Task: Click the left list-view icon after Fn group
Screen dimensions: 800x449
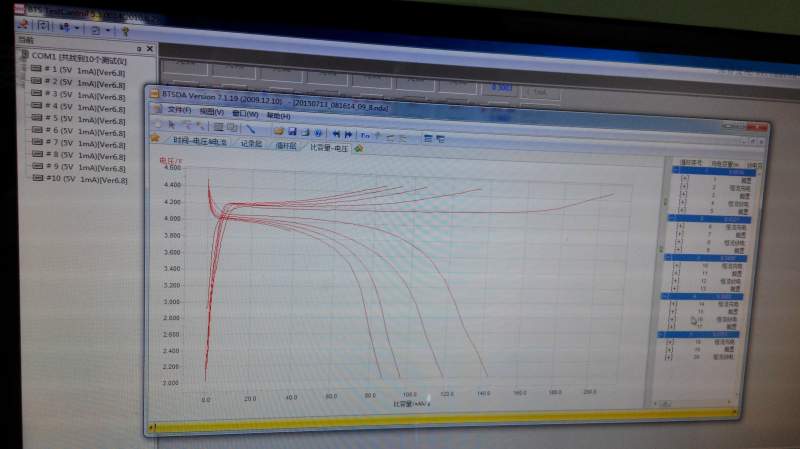Action: pyautogui.click(x=428, y=138)
